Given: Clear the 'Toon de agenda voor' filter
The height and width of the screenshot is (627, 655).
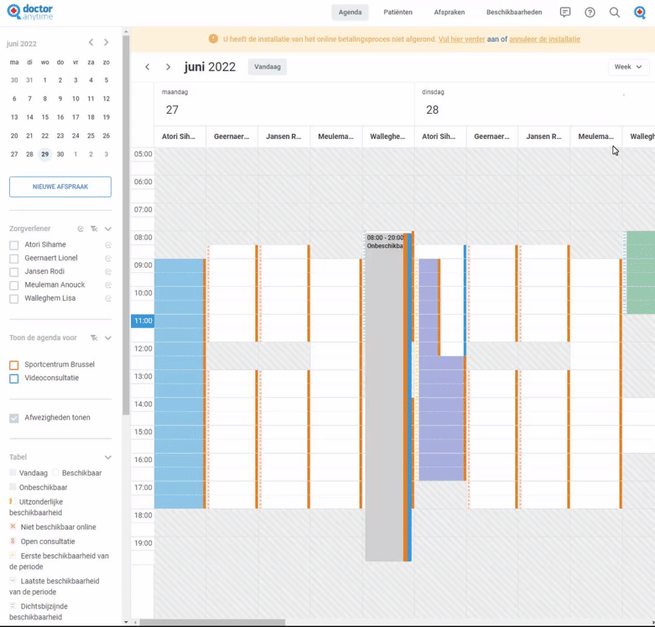Looking at the screenshot, I should (94, 338).
